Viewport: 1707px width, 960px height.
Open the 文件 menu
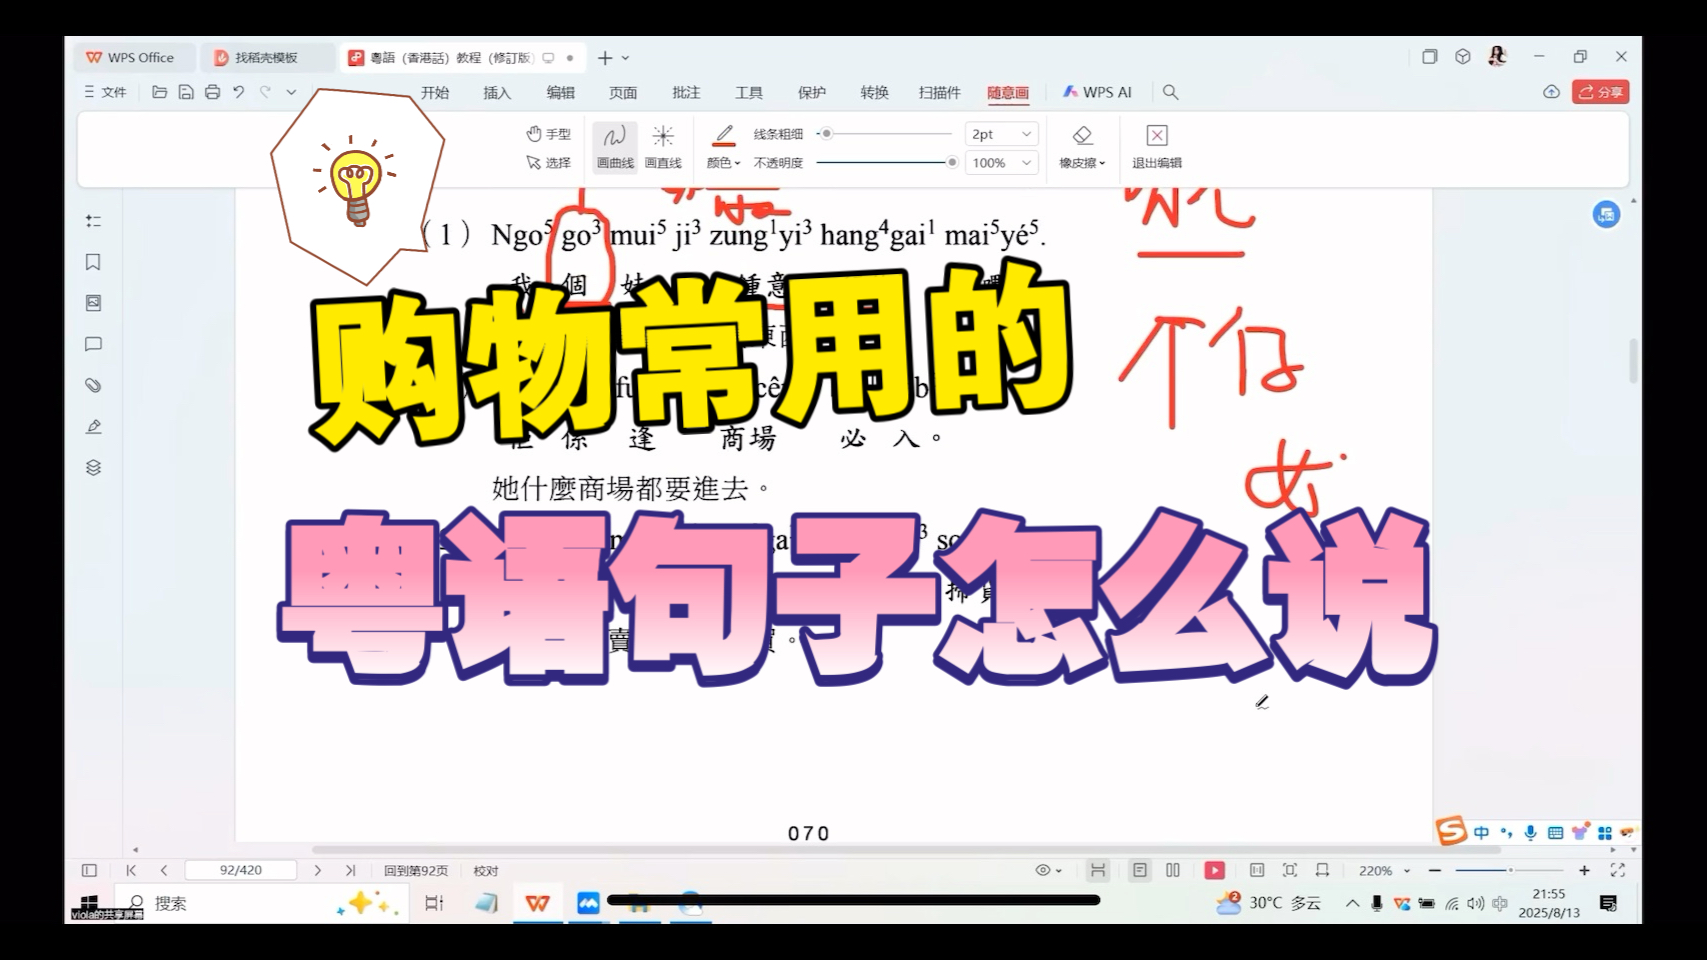point(105,92)
